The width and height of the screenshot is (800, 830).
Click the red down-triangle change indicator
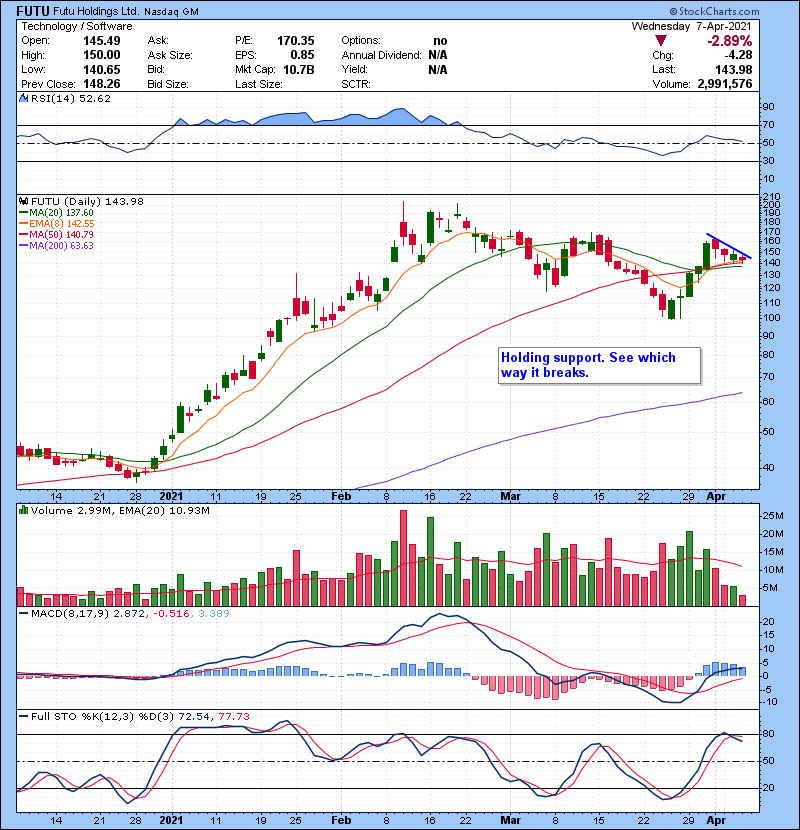pos(660,40)
